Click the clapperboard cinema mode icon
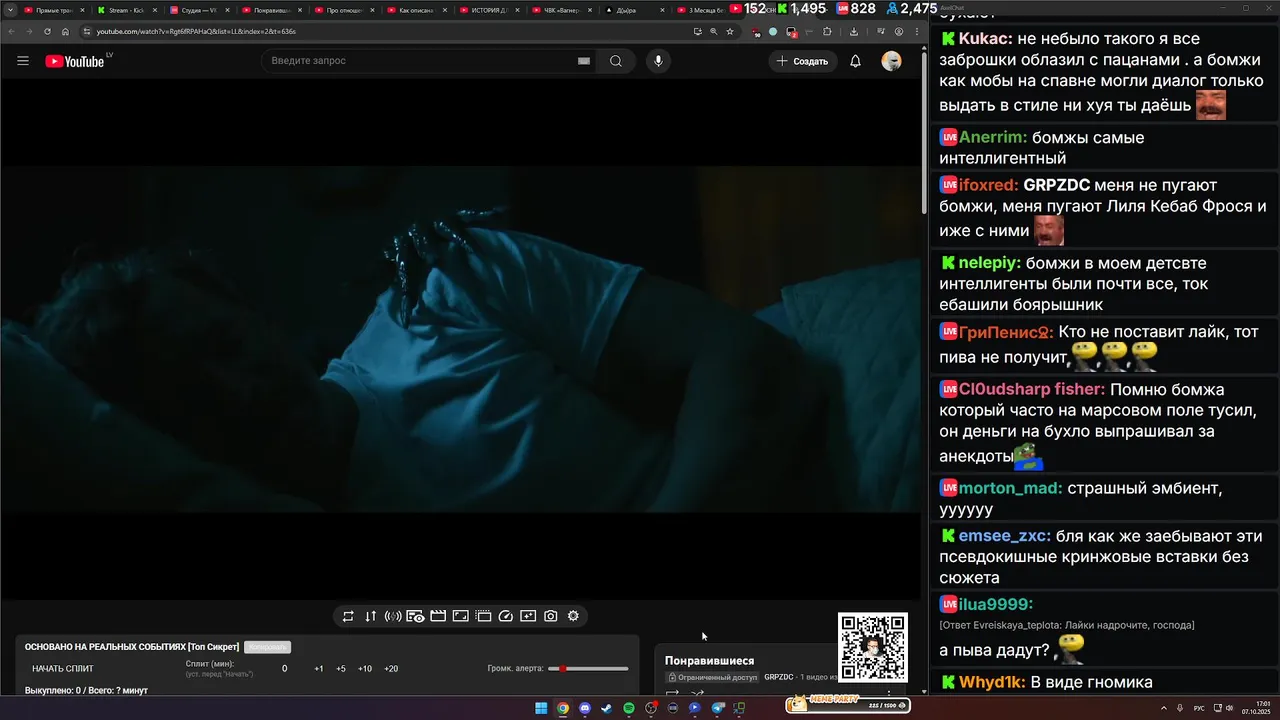The image size is (1280, 720). coord(438,616)
